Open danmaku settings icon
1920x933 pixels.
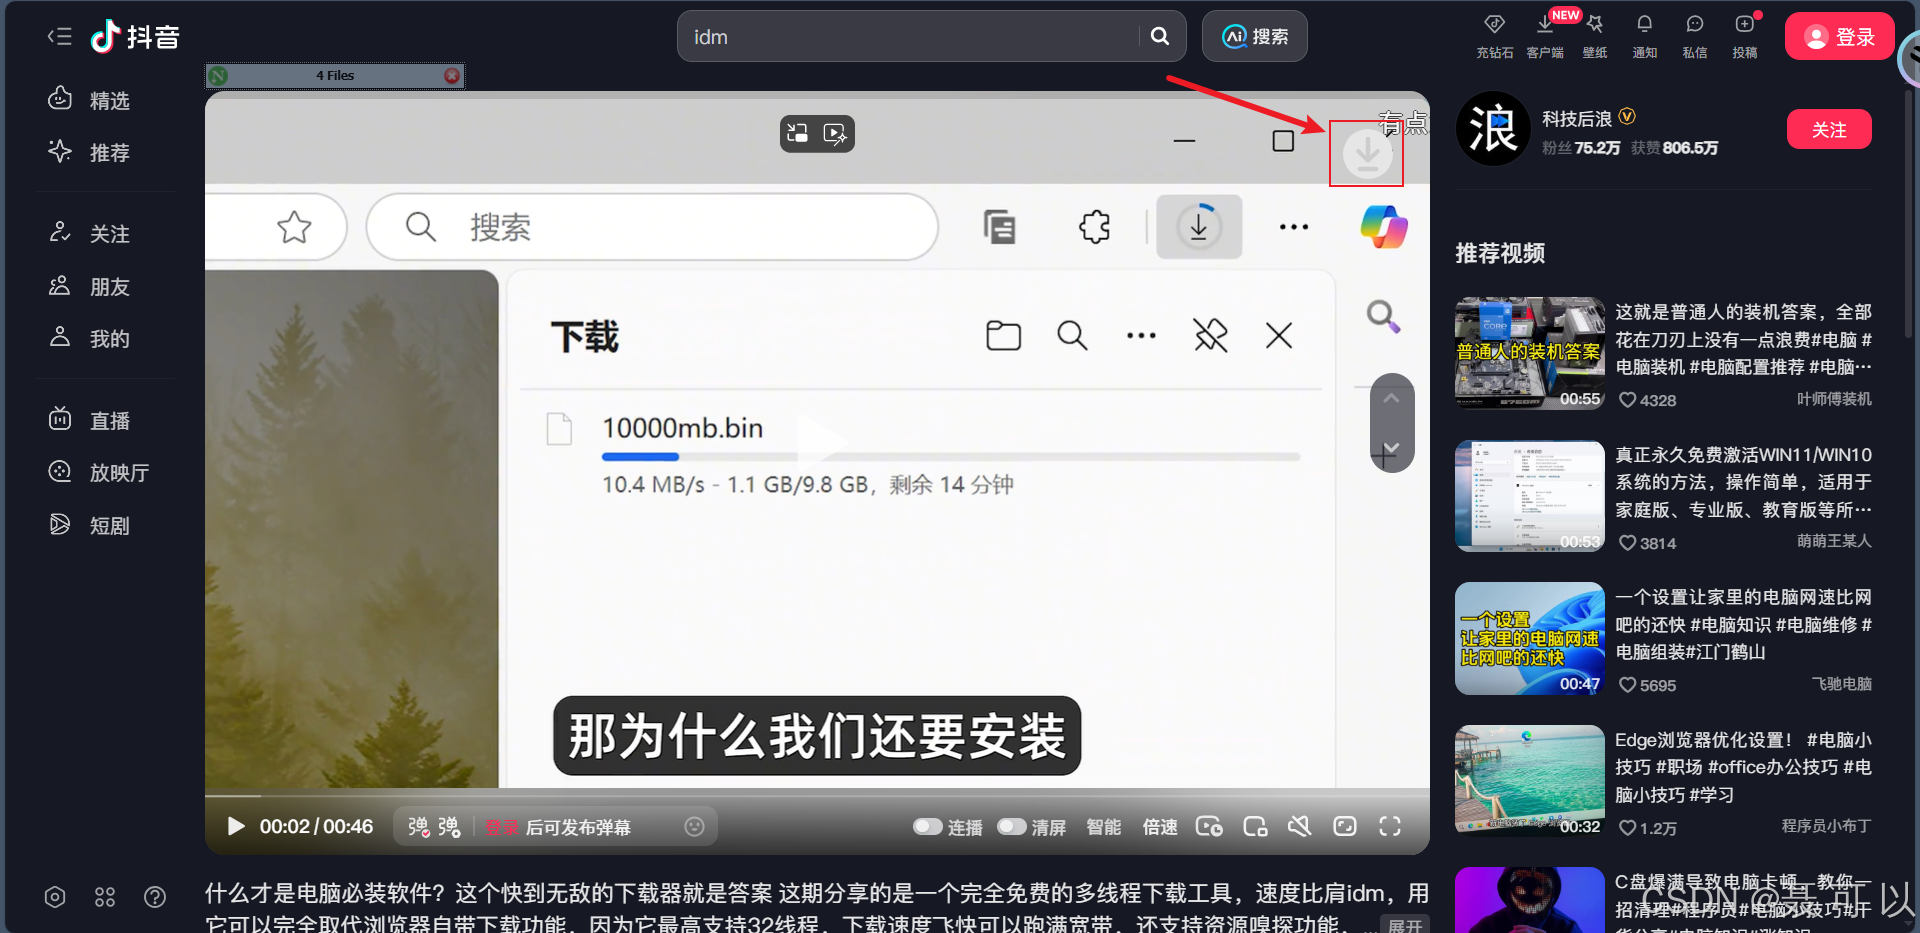click(449, 827)
